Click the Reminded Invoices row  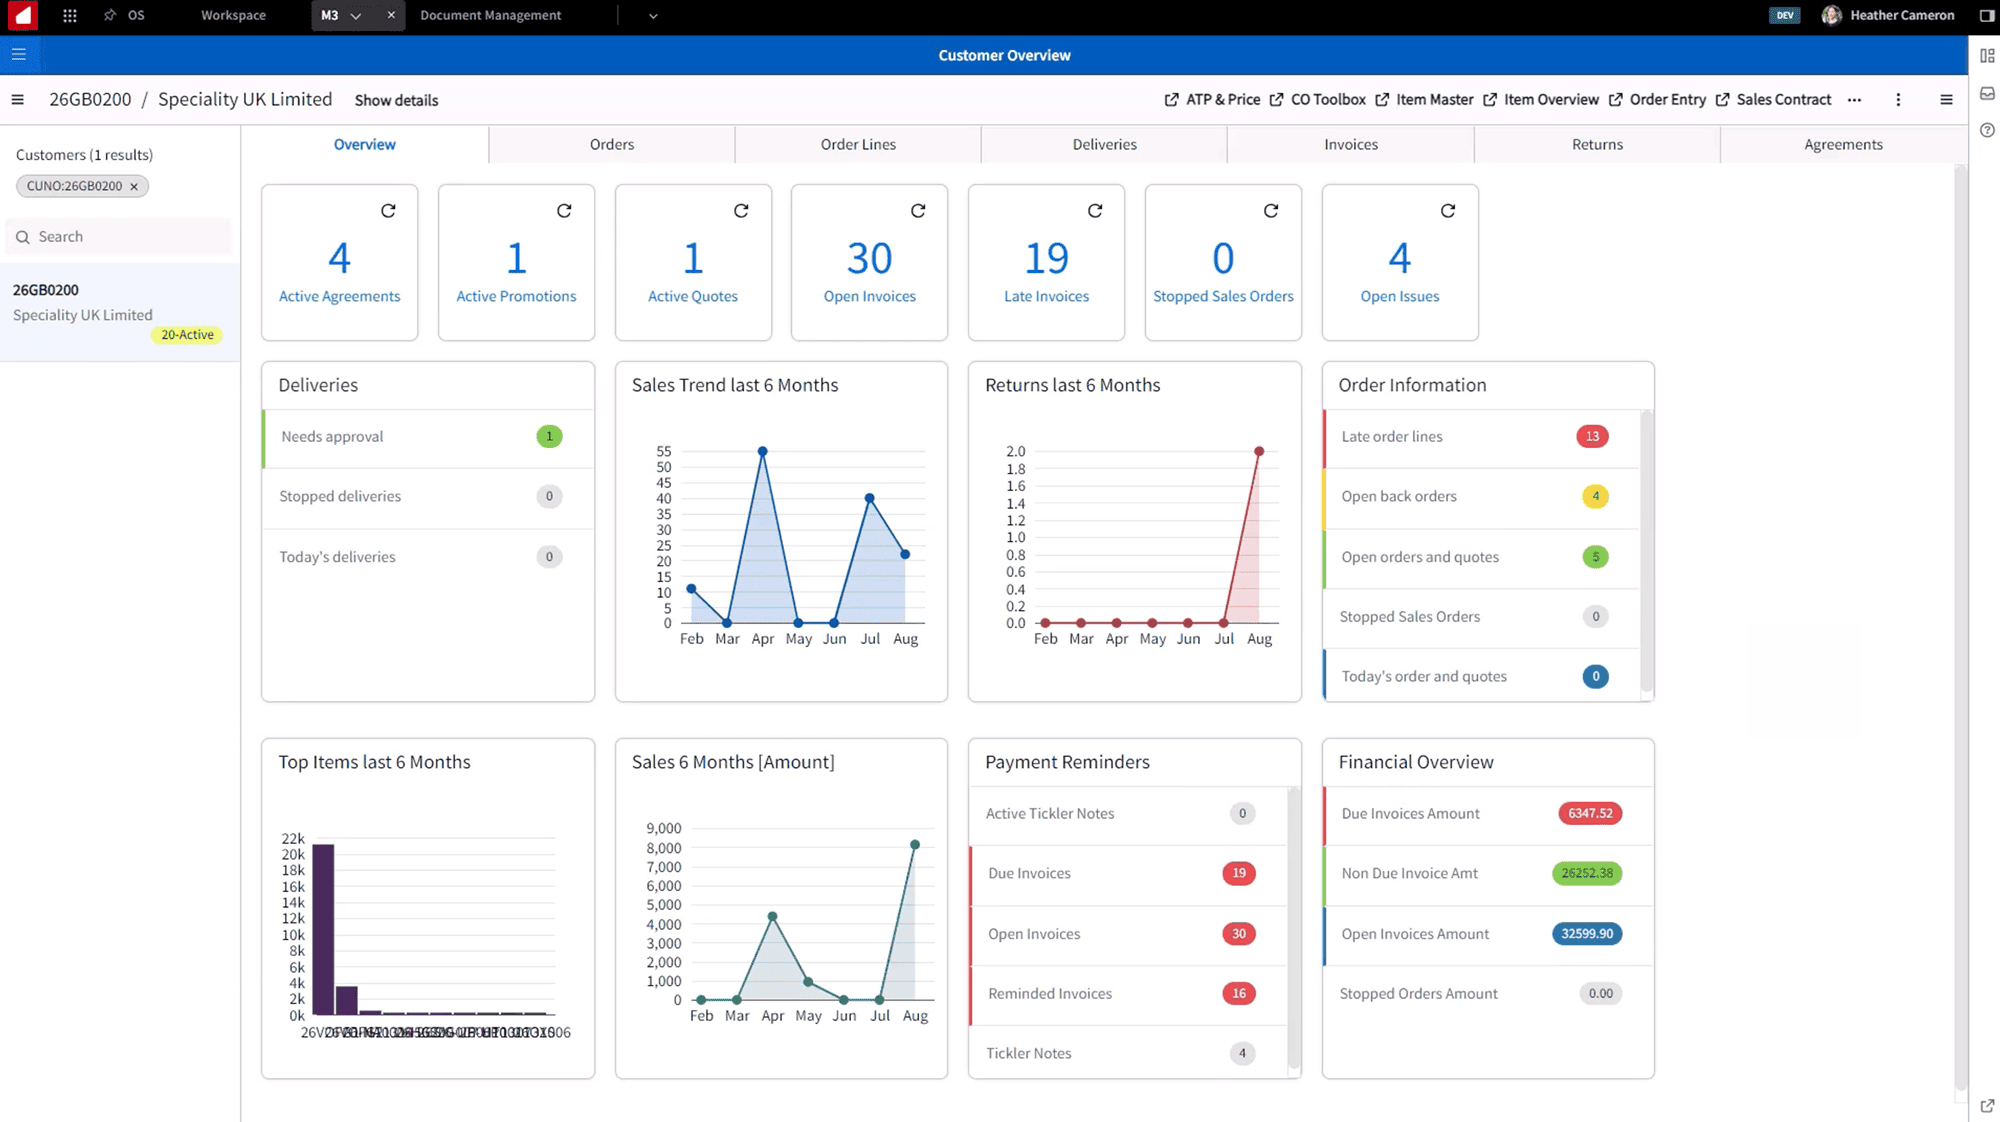point(1128,994)
